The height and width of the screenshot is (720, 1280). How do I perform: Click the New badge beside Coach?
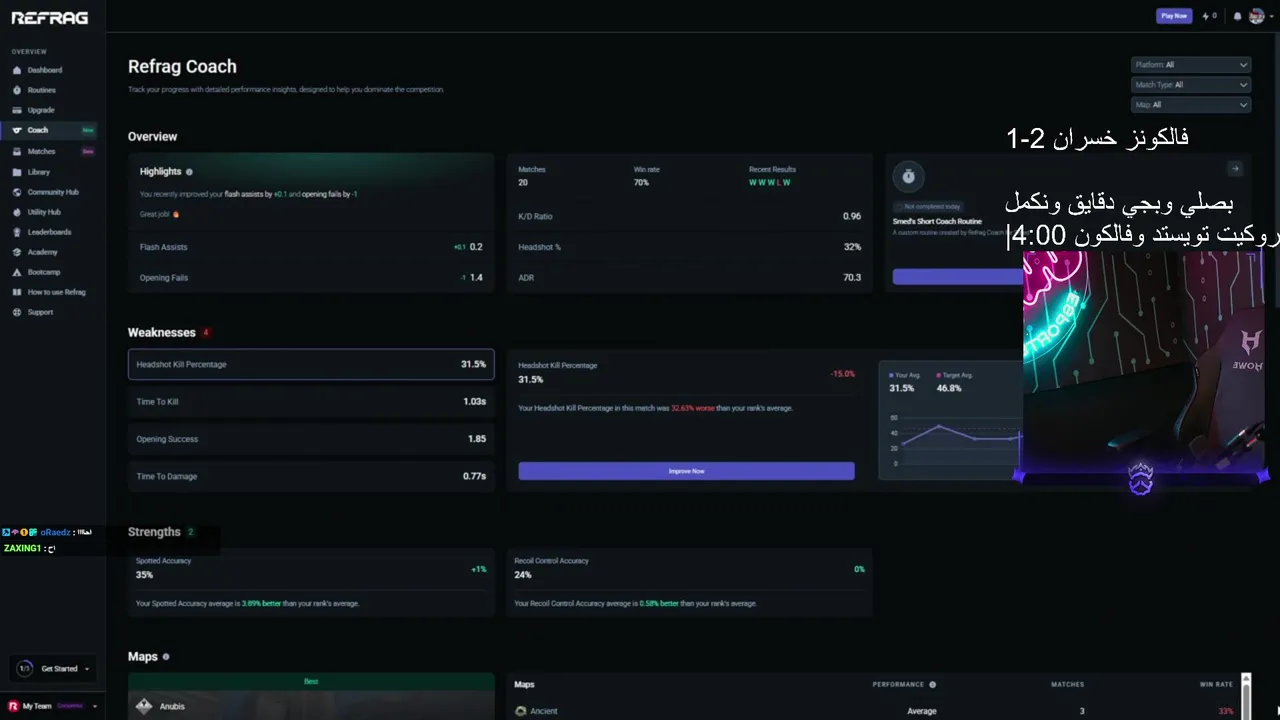pos(88,130)
